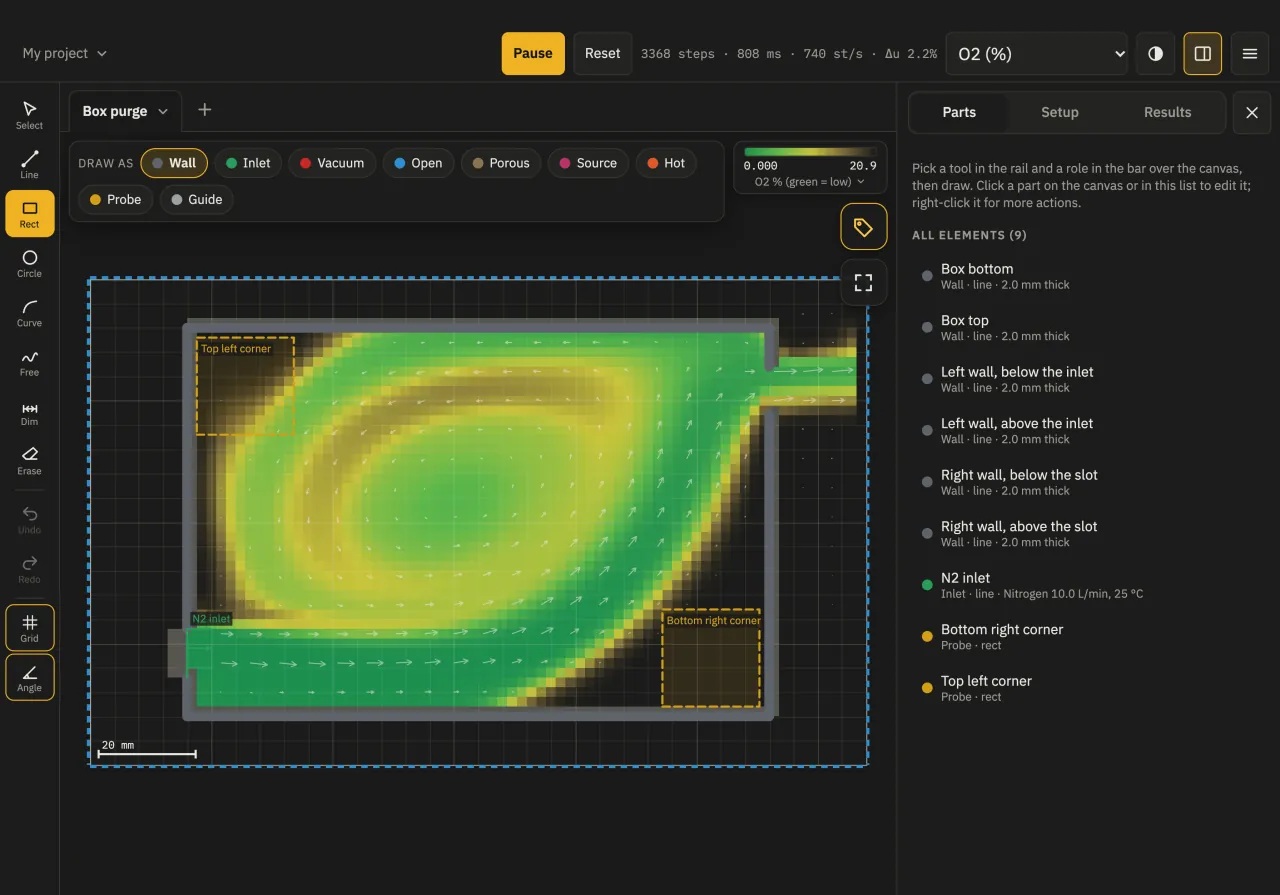Select the N2 inlet element in list

[1088, 585]
